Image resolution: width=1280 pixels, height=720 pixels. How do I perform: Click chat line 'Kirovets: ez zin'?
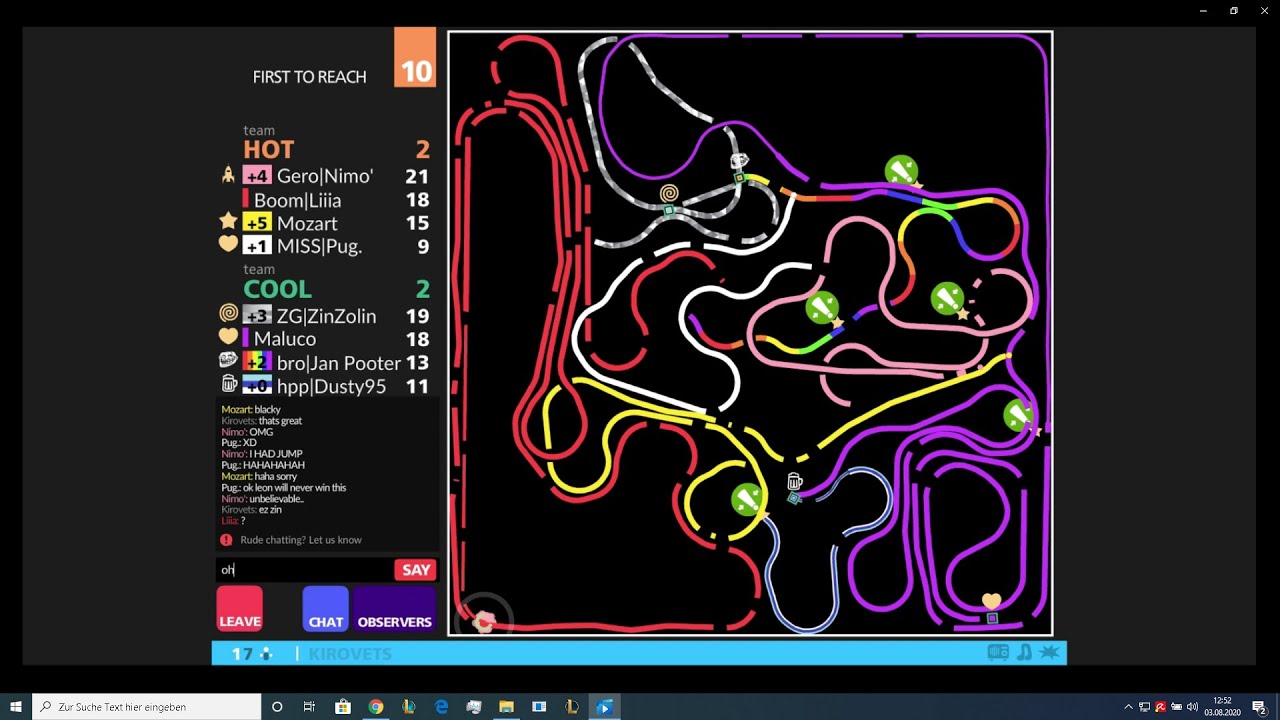tap(251, 510)
